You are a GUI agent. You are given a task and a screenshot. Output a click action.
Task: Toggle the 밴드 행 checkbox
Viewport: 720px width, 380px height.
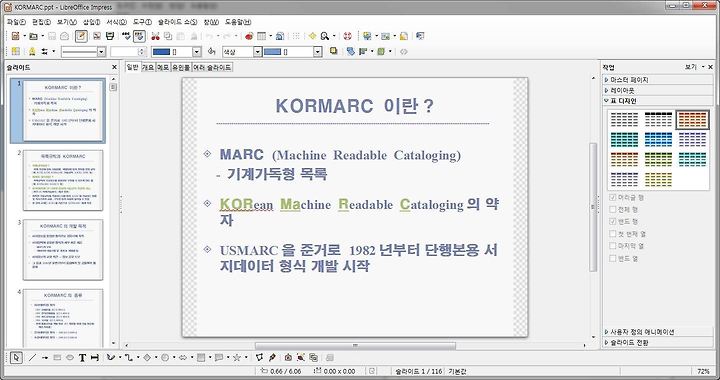(613, 222)
